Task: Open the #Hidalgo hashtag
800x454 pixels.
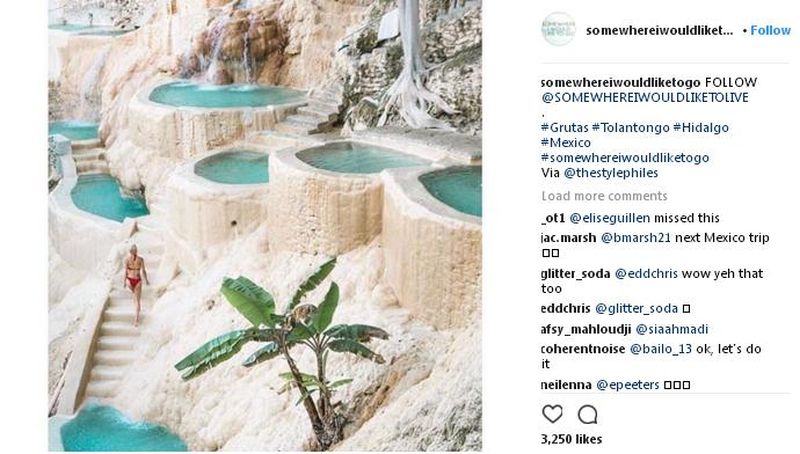Action: point(701,128)
